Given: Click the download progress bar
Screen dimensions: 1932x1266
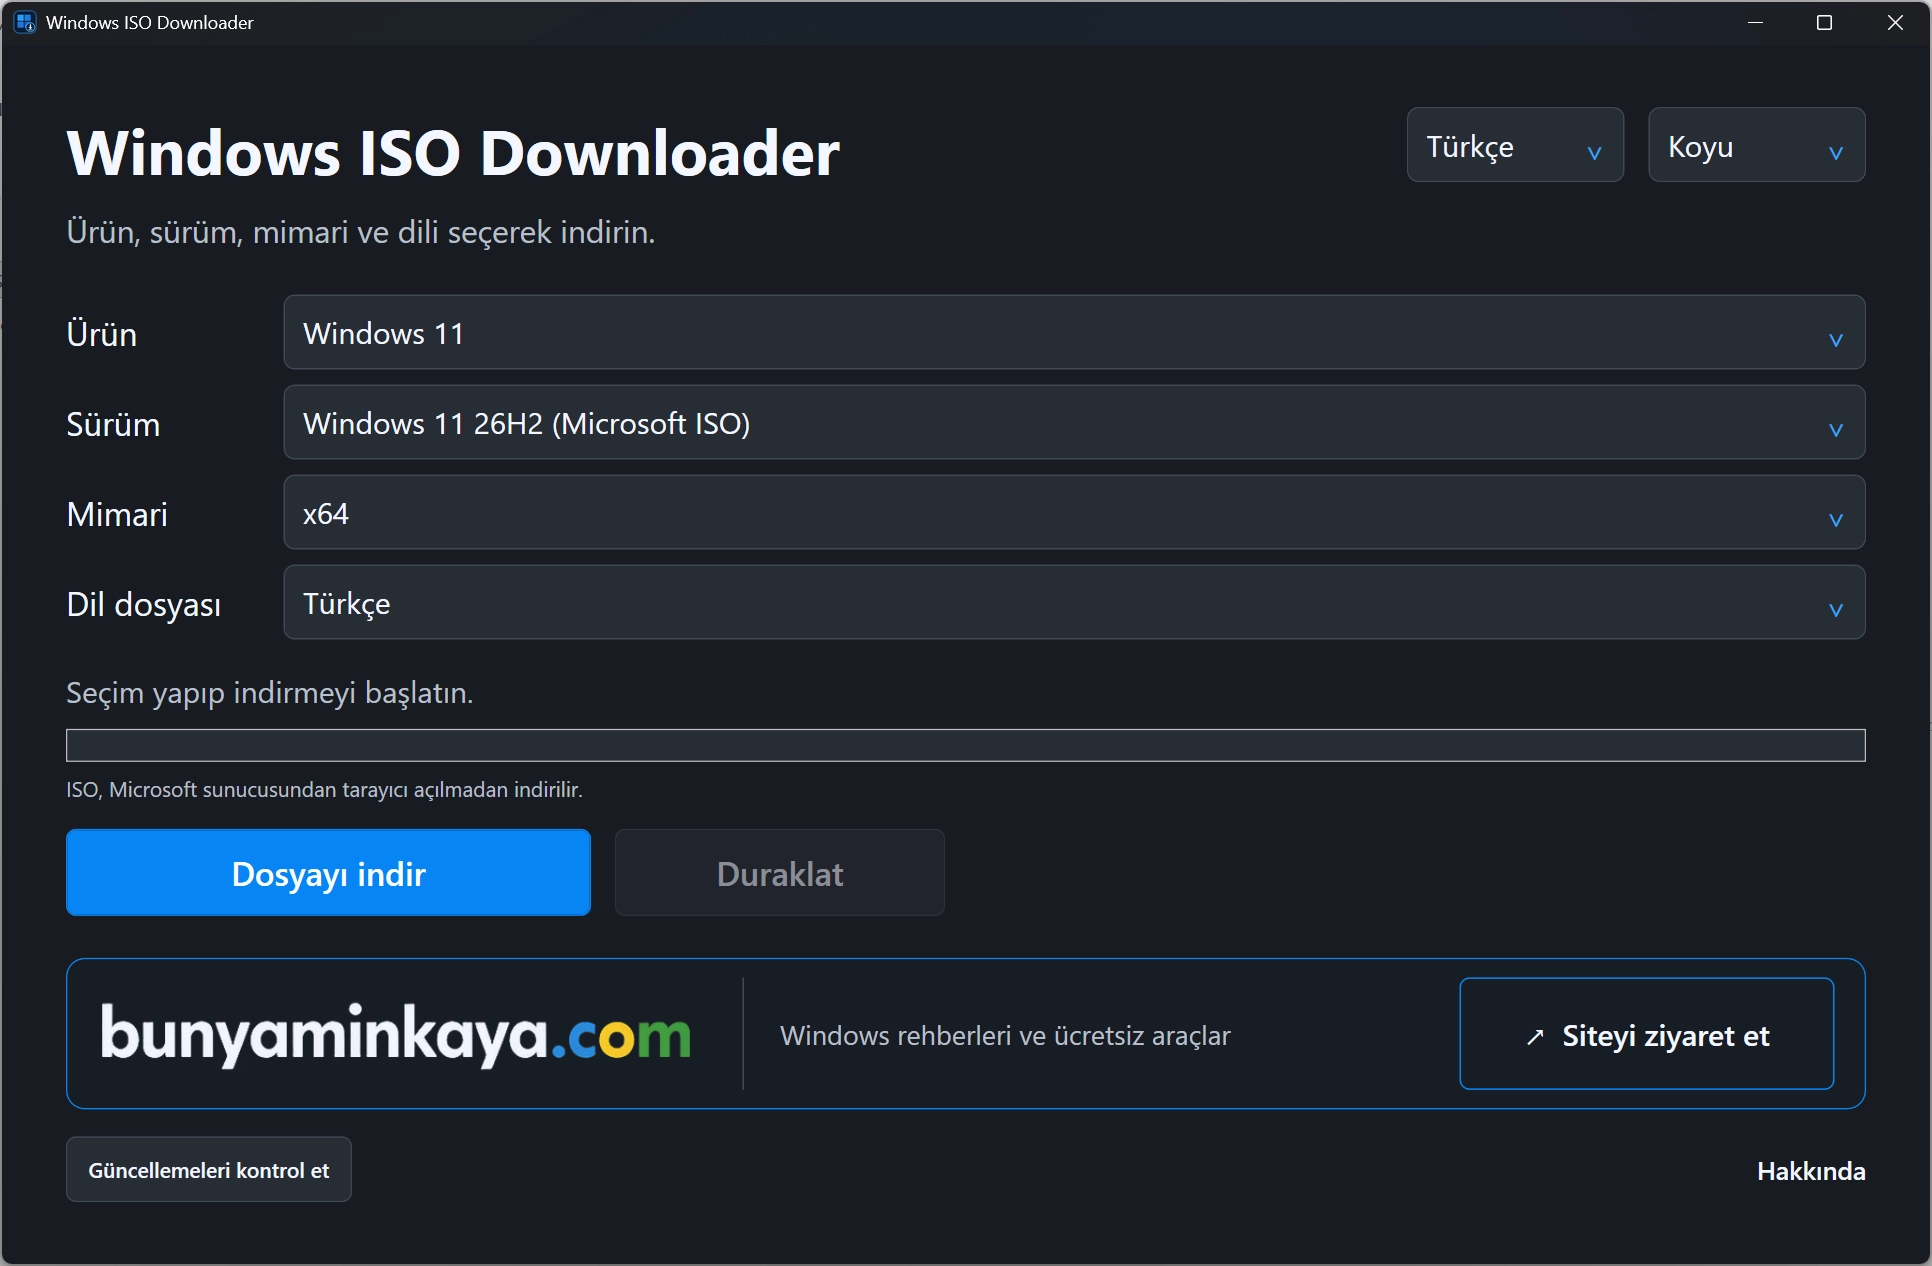Looking at the screenshot, I should (965, 745).
